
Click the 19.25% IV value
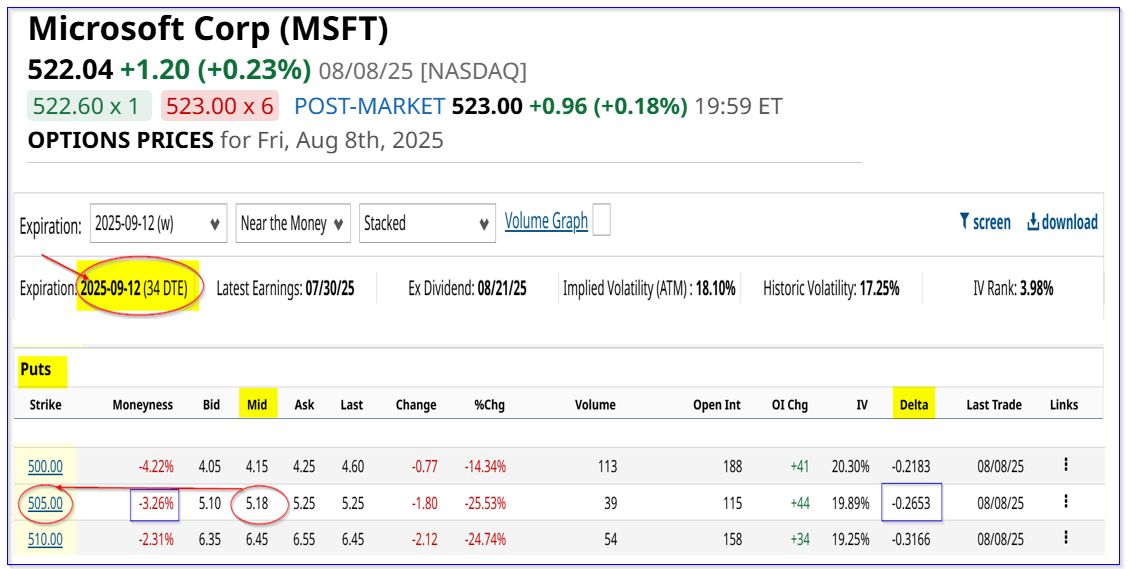[850, 539]
